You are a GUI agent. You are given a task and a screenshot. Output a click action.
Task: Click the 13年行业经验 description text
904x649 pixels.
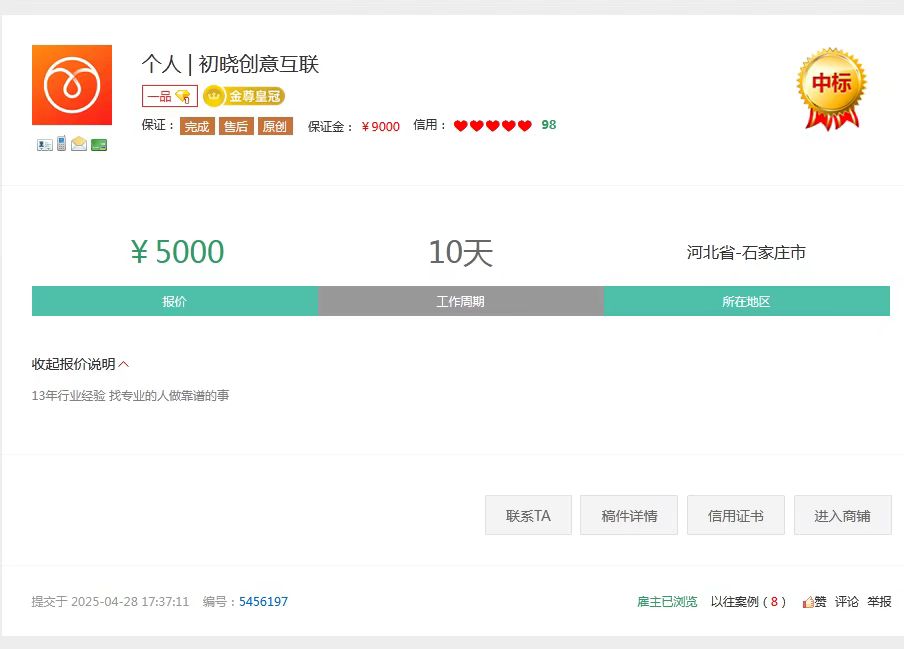pos(130,395)
